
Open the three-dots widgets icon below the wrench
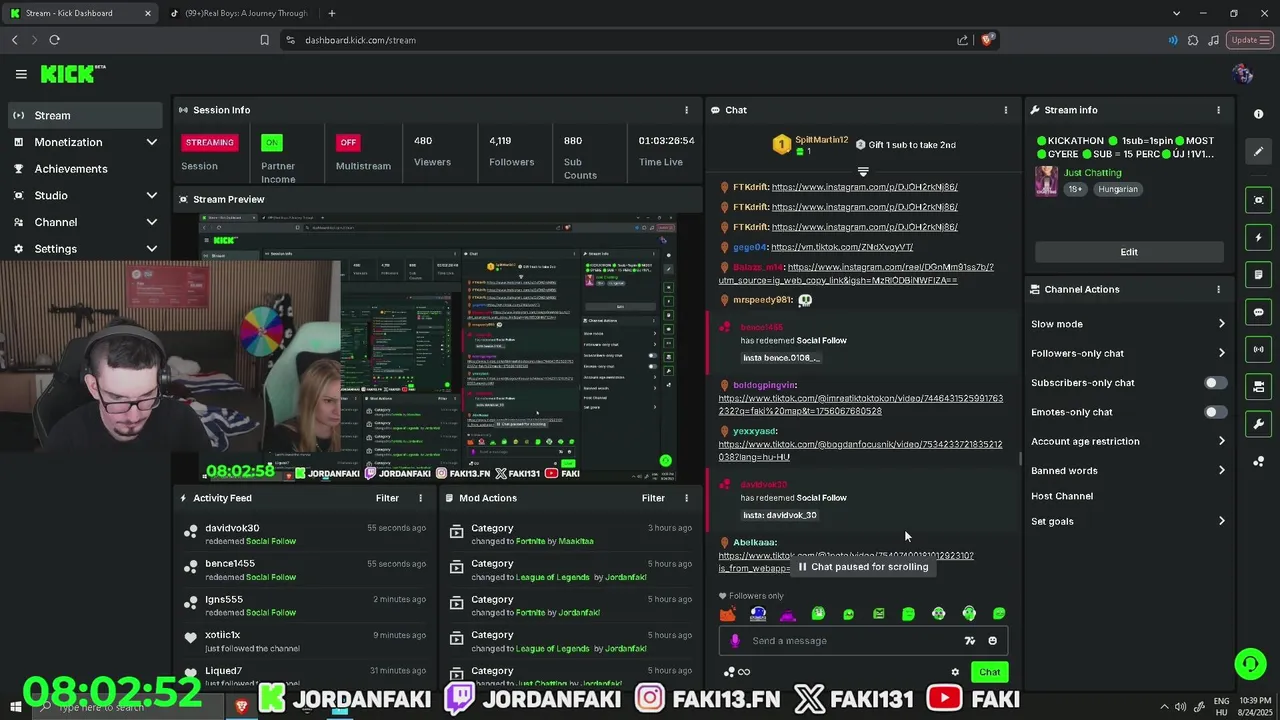click(x=1259, y=461)
